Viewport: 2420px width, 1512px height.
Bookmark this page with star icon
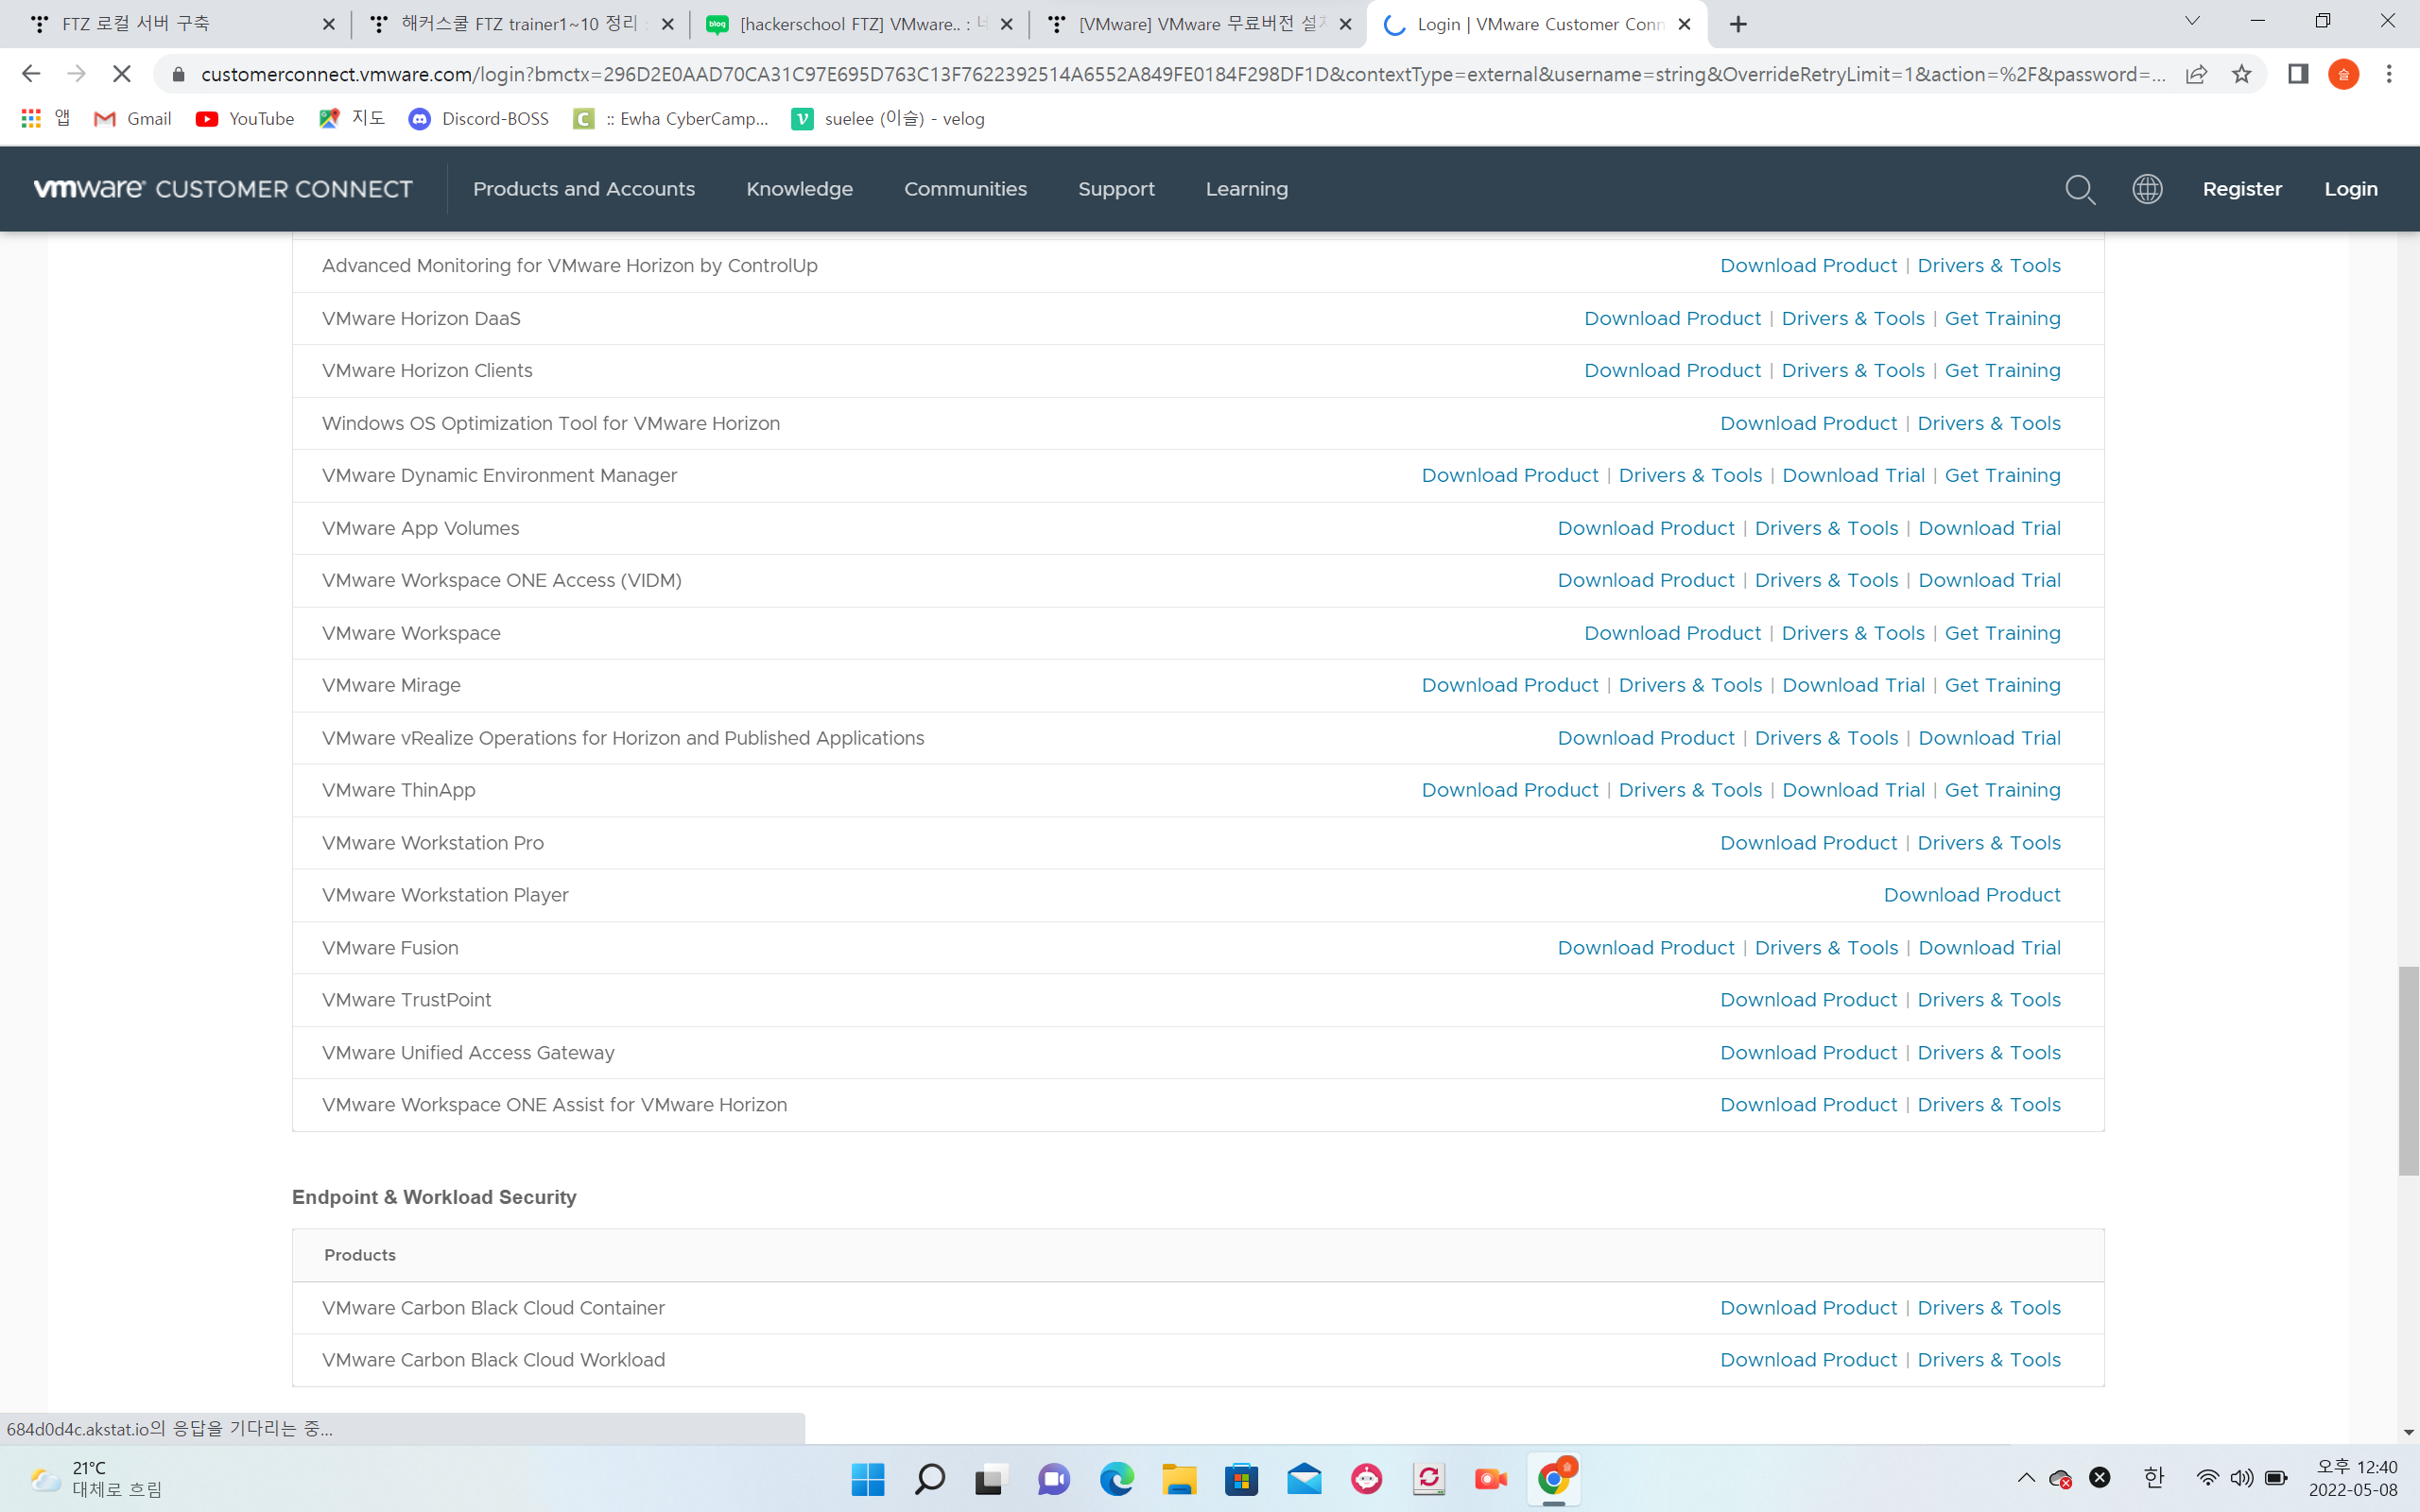coord(2241,74)
